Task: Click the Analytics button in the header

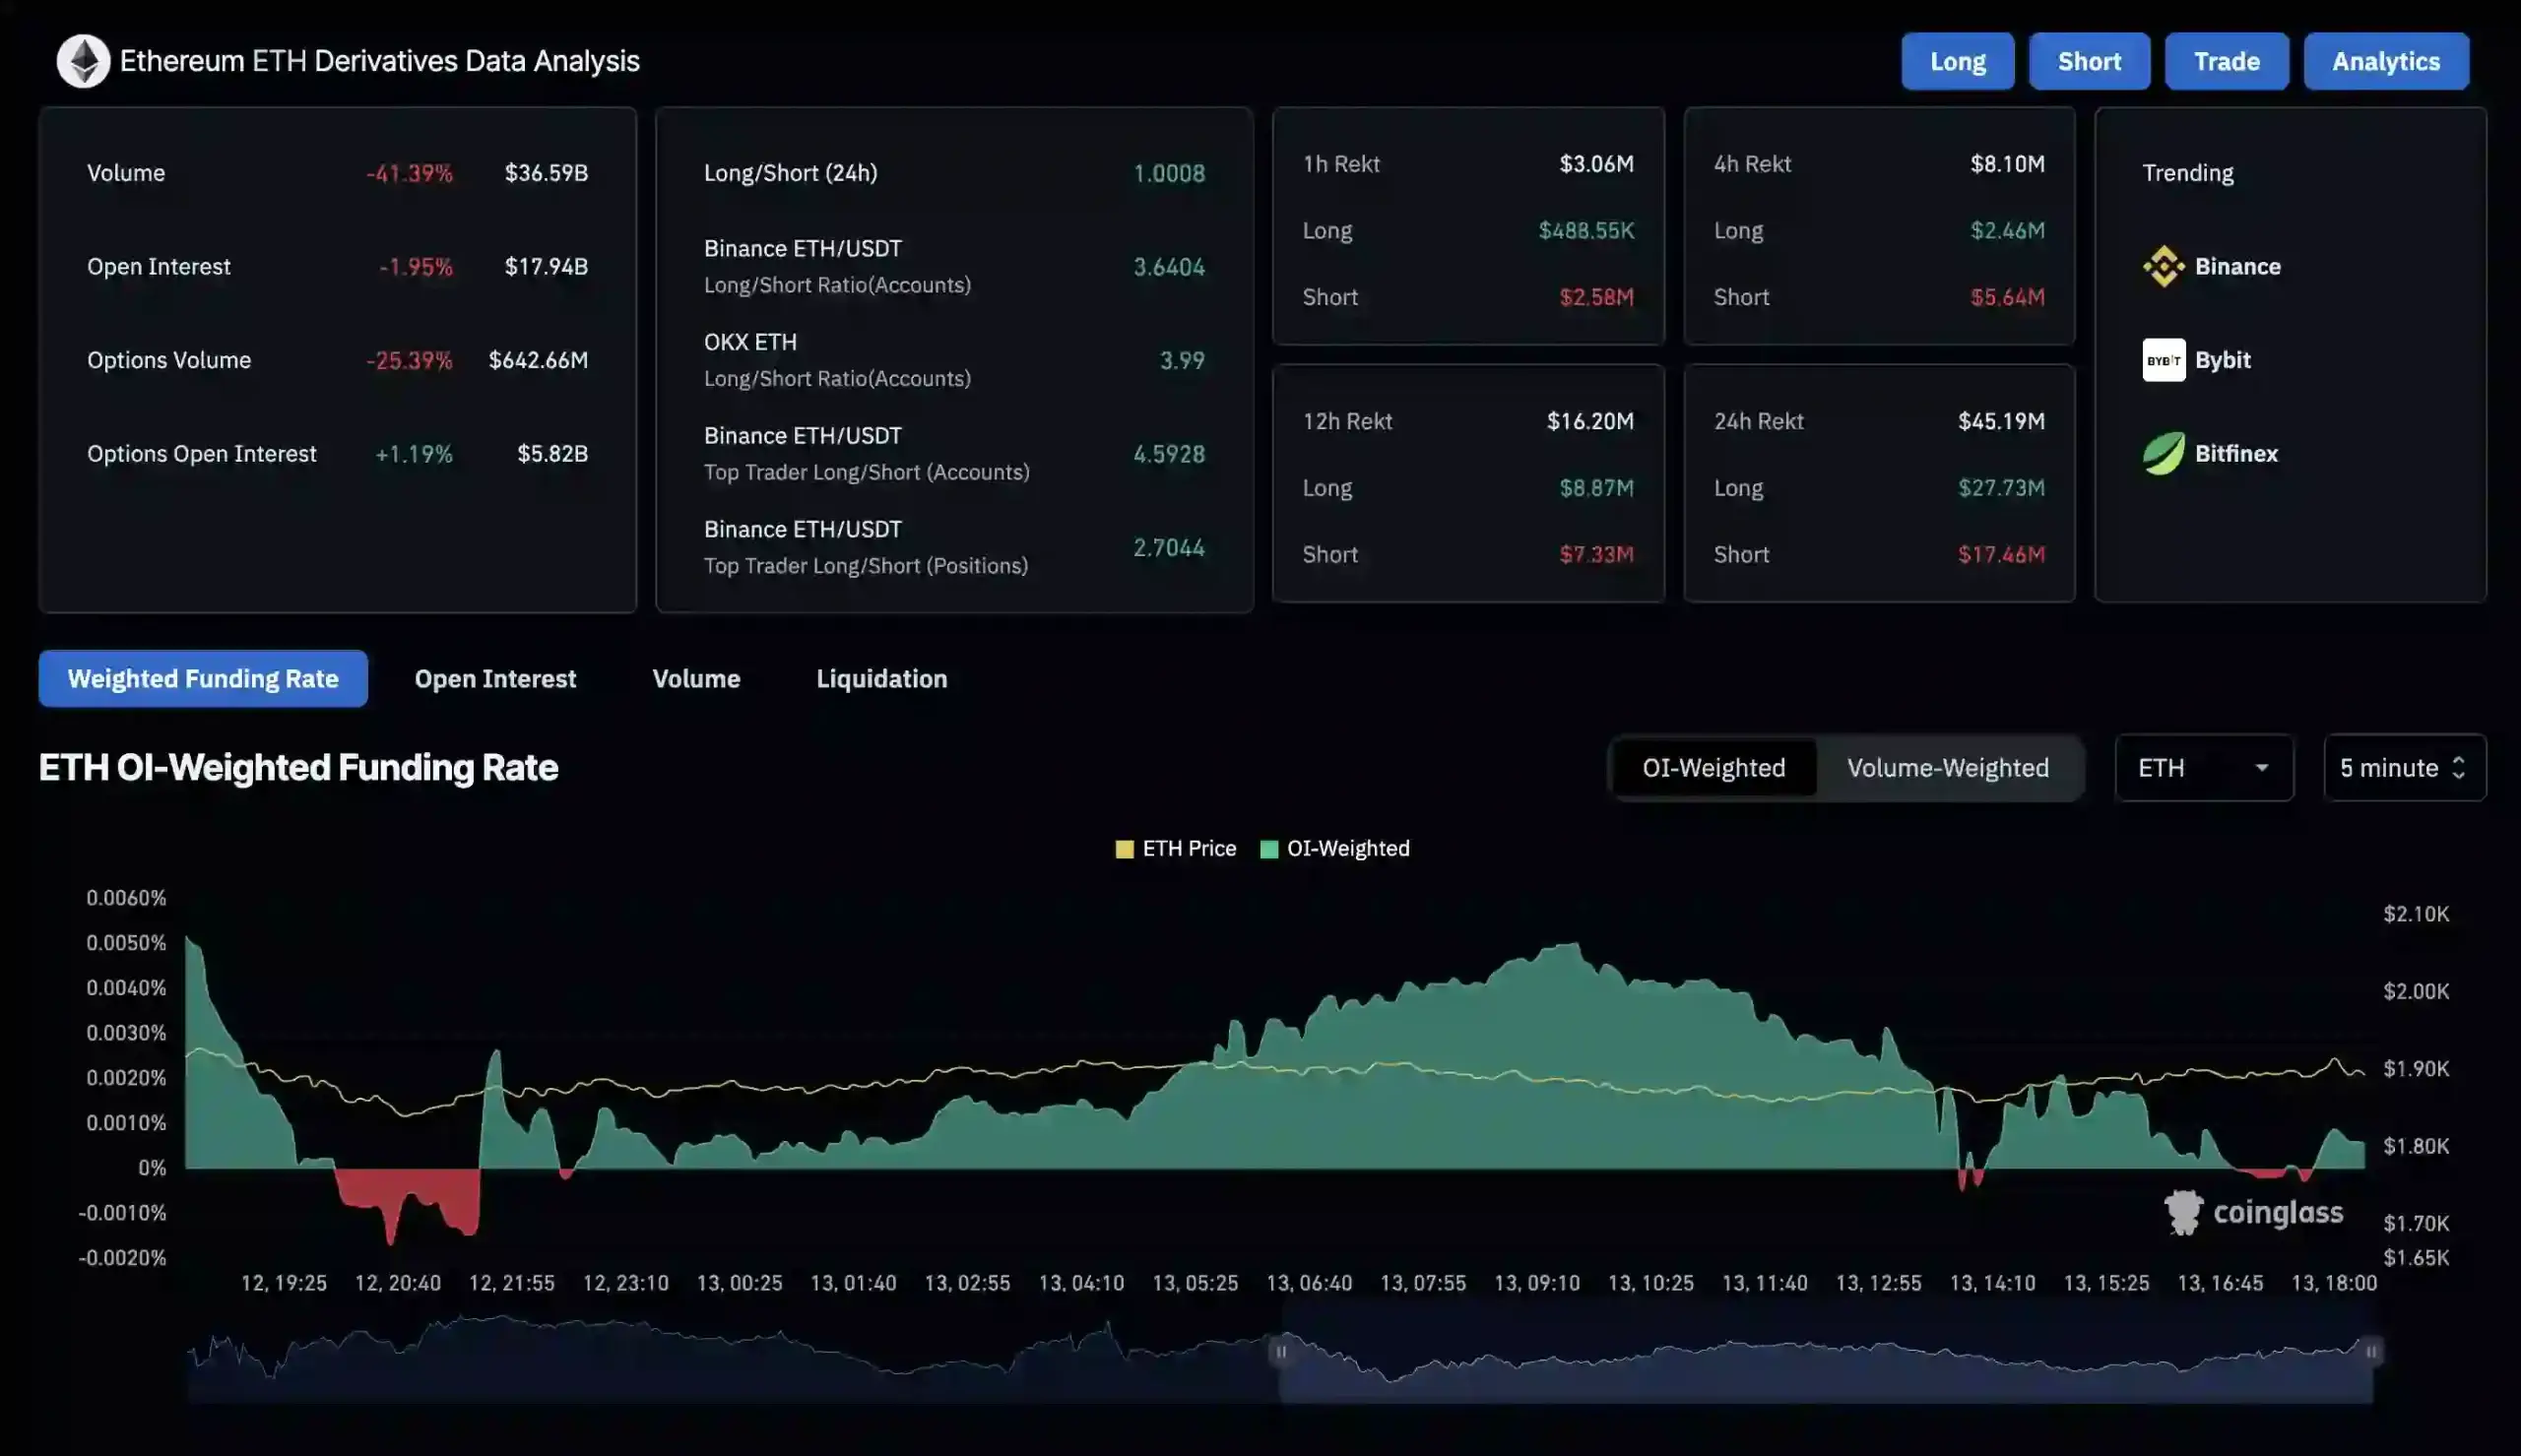Action: point(2384,60)
